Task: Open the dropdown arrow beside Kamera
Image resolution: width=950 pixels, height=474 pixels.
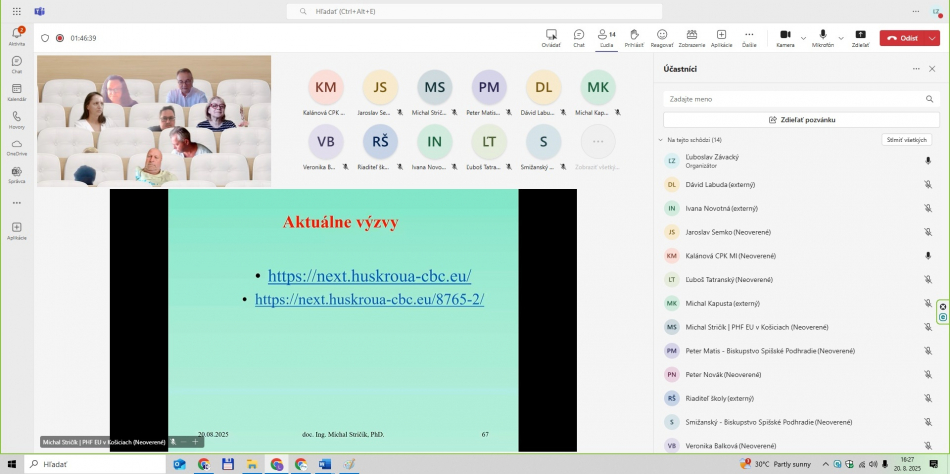Action: pyautogui.click(x=803, y=38)
